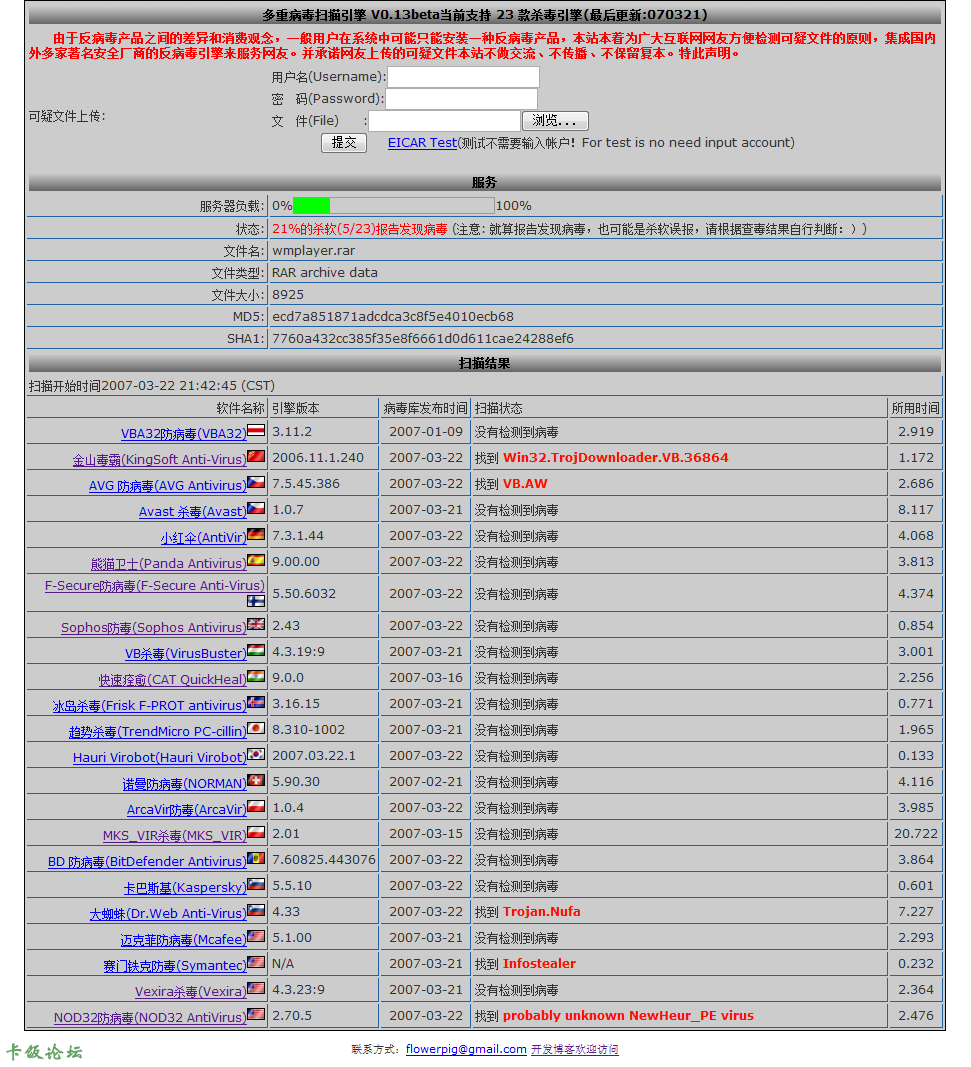
Task: Click the Russia flag next to Kaspersky
Action: 256,884
